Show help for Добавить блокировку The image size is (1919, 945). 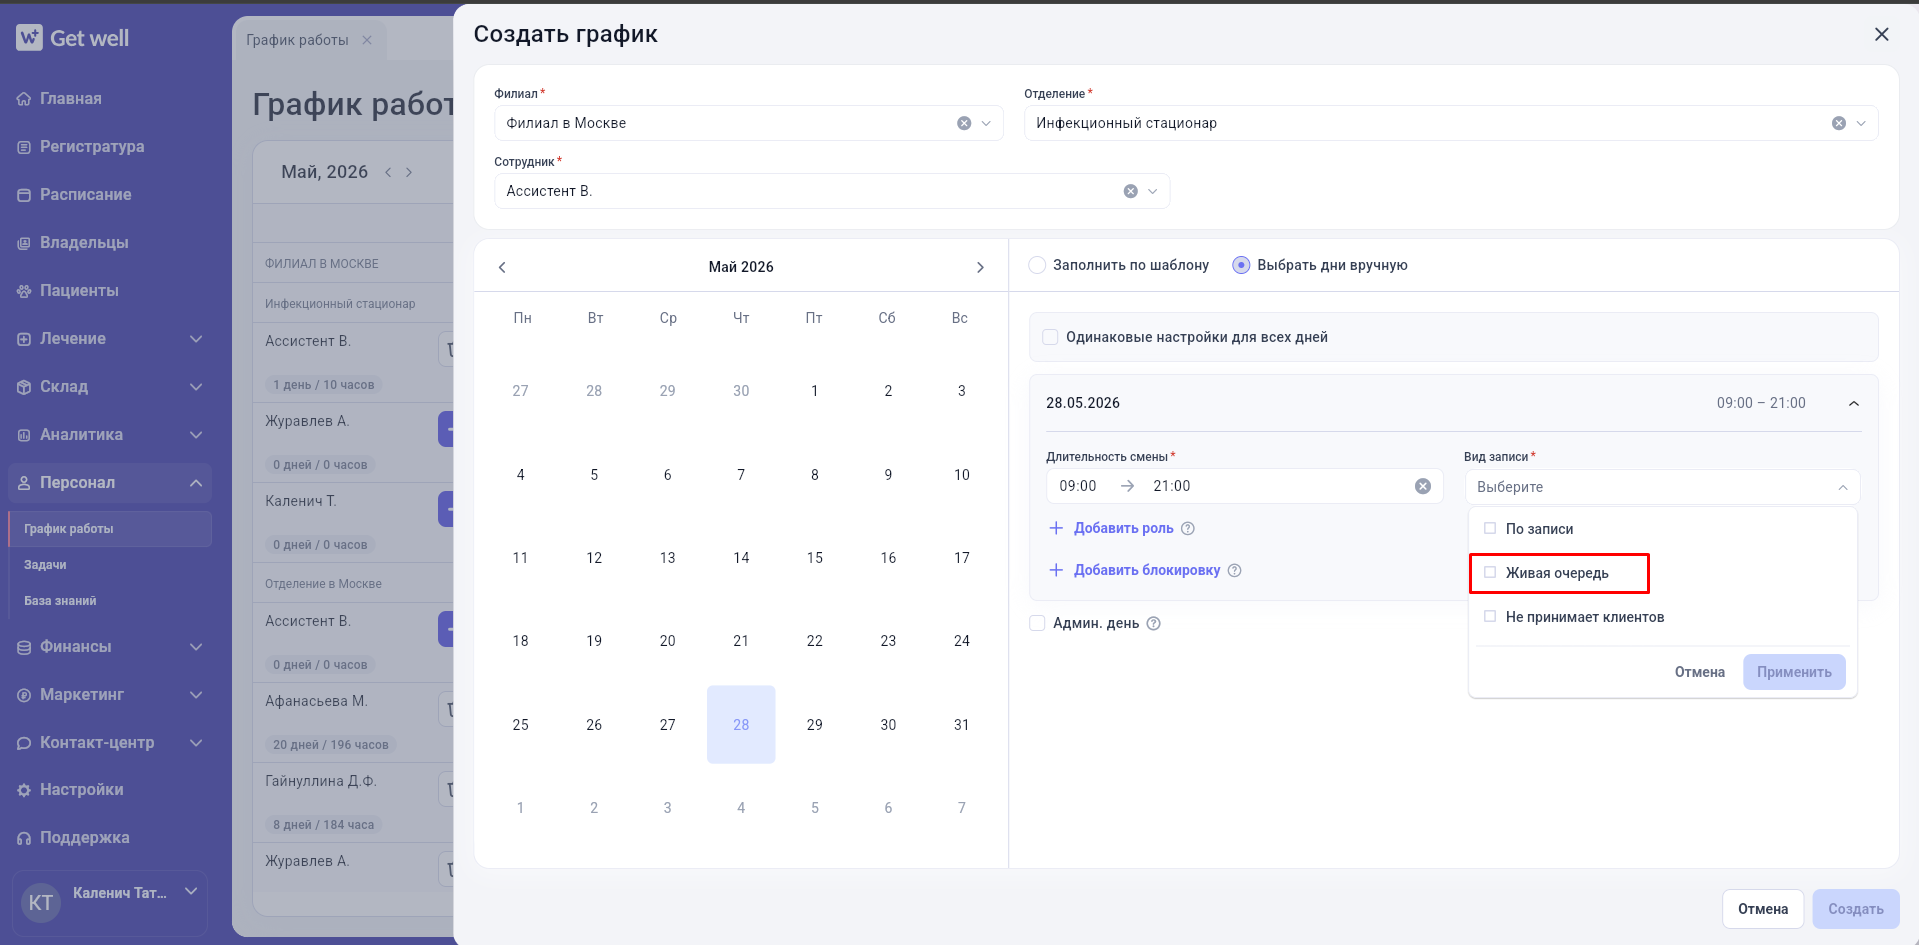(1234, 570)
